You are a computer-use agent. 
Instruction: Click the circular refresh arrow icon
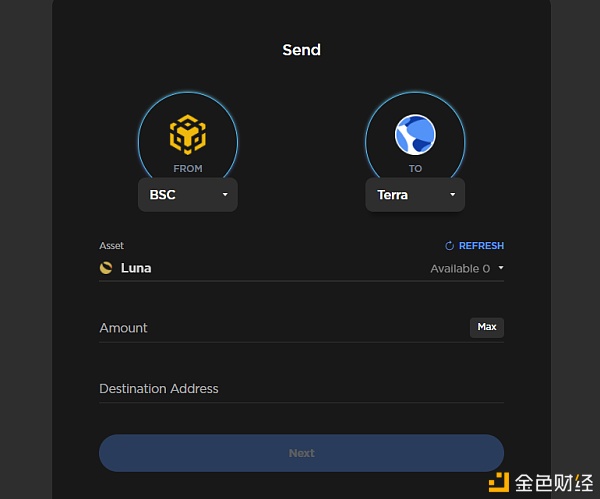tap(449, 246)
